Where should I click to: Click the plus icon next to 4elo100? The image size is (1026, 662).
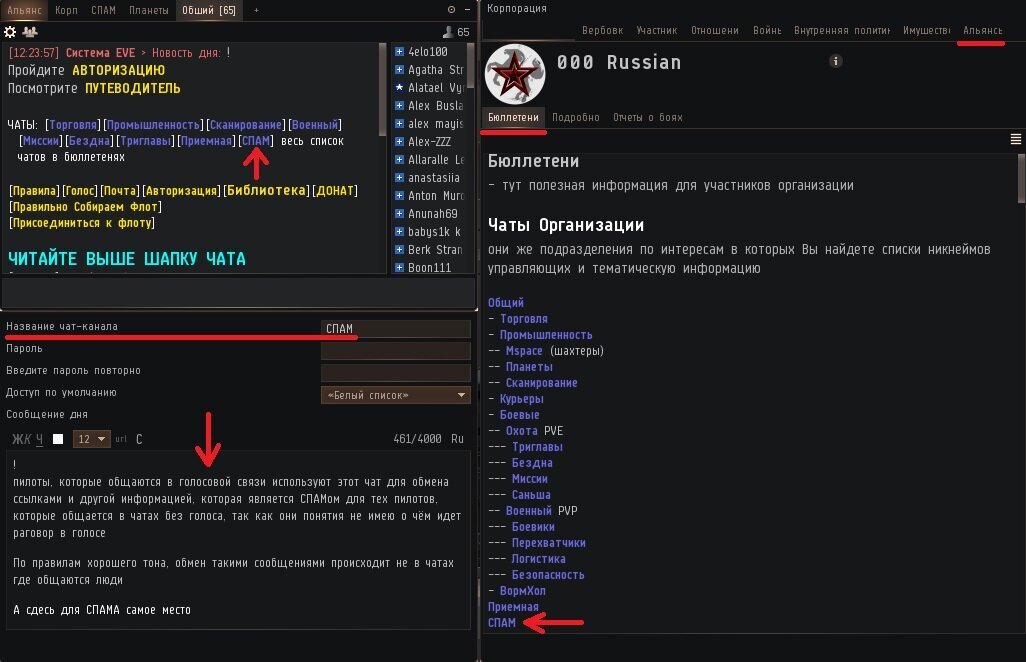(399, 51)
